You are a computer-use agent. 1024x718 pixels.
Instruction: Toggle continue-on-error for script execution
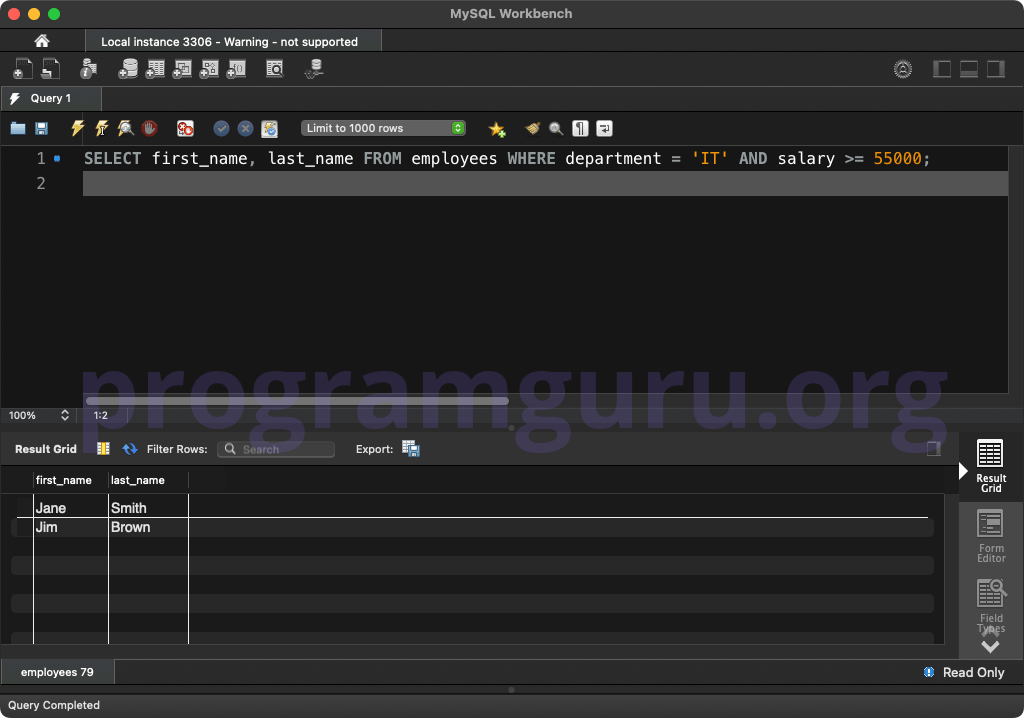pyautogui.click(x=185, y=128)
